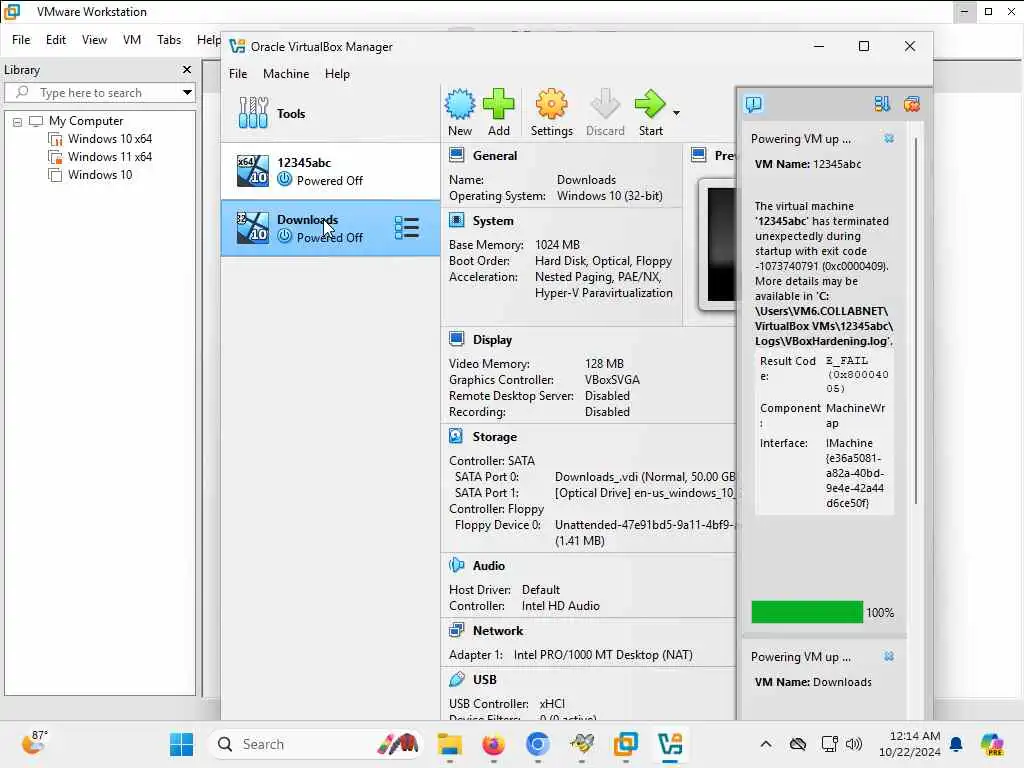Dismiss the Downloads Powering VM up notification
Screen dimensions: 1024x768
pyautogui.click(x=889, y=656)
